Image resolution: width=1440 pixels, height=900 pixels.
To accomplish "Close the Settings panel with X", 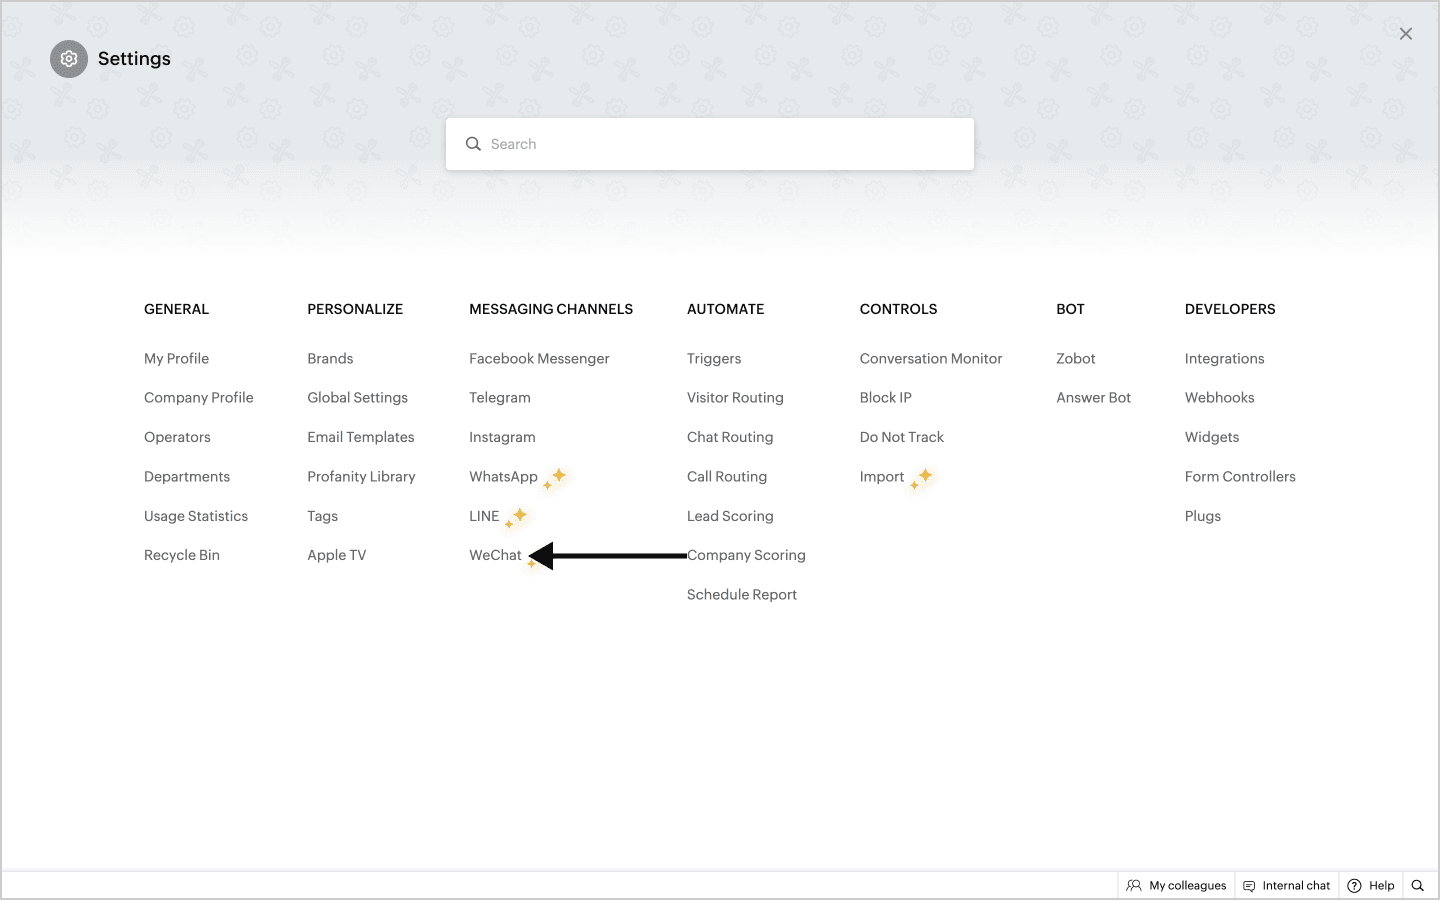I will [x=1406, y=34].
